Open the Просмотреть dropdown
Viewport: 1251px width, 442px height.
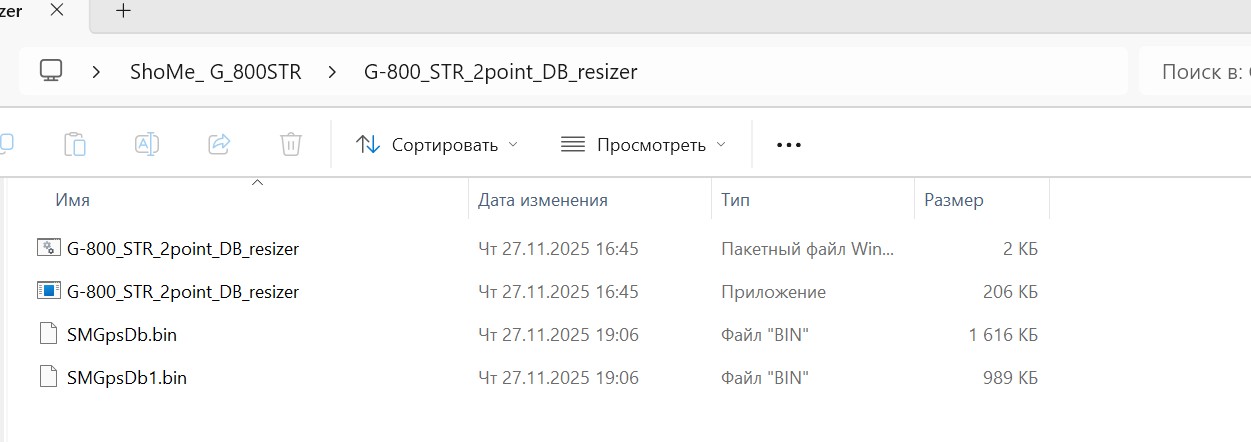tap(644, 145)
